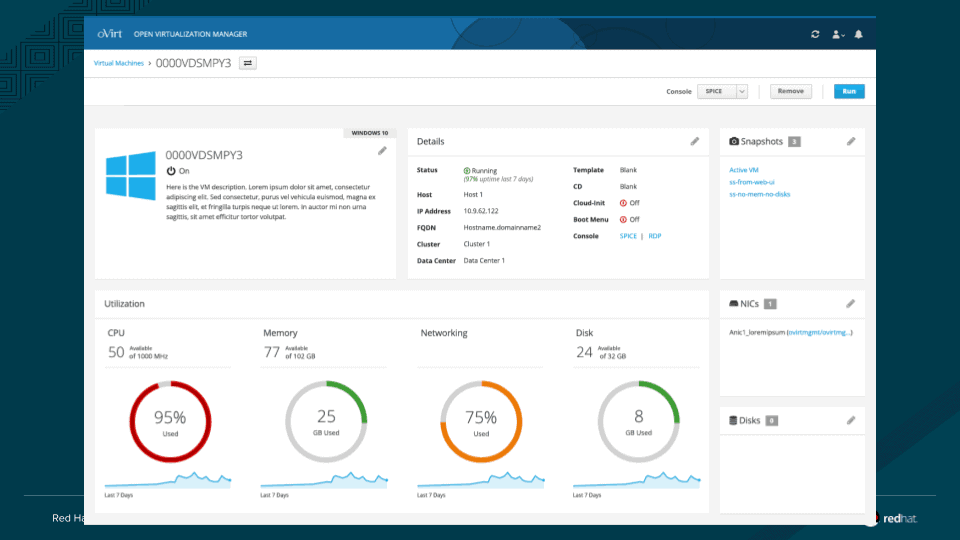960x540 pixels.
Task: Click the swap VM button beside name
Action: pyautogui.click(x=247, y=63)
